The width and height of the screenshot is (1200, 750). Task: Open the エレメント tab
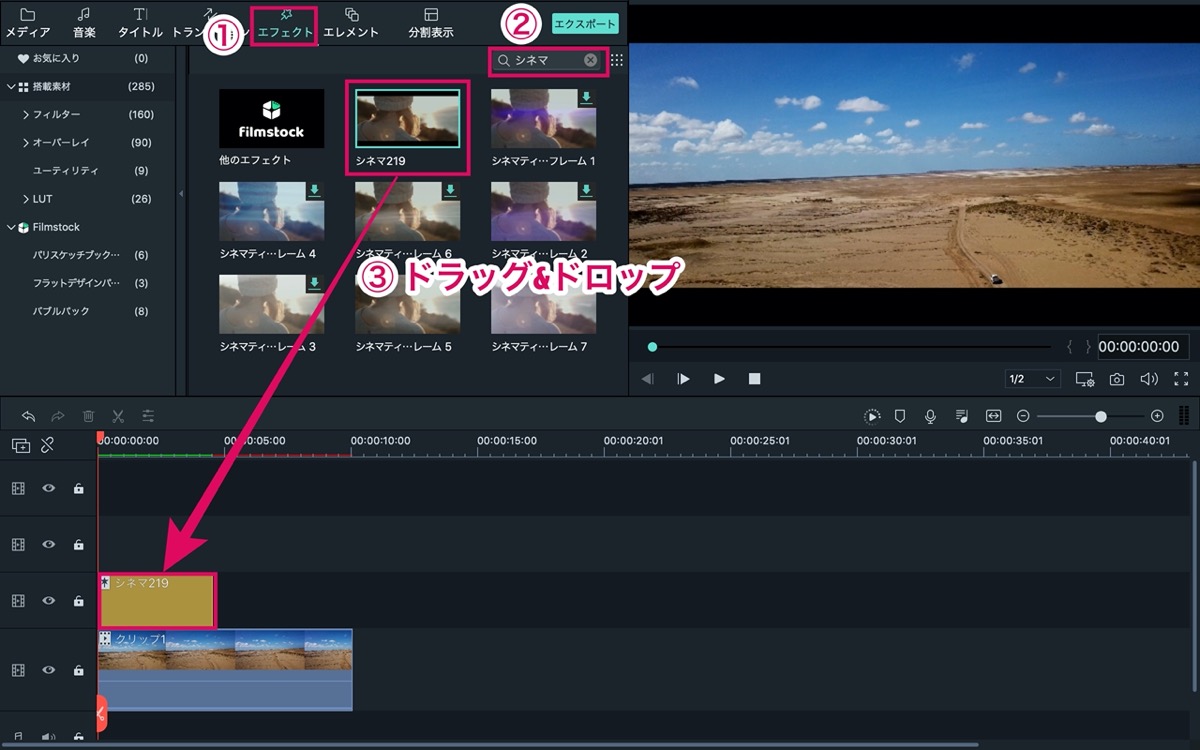(x=351, y=23)
